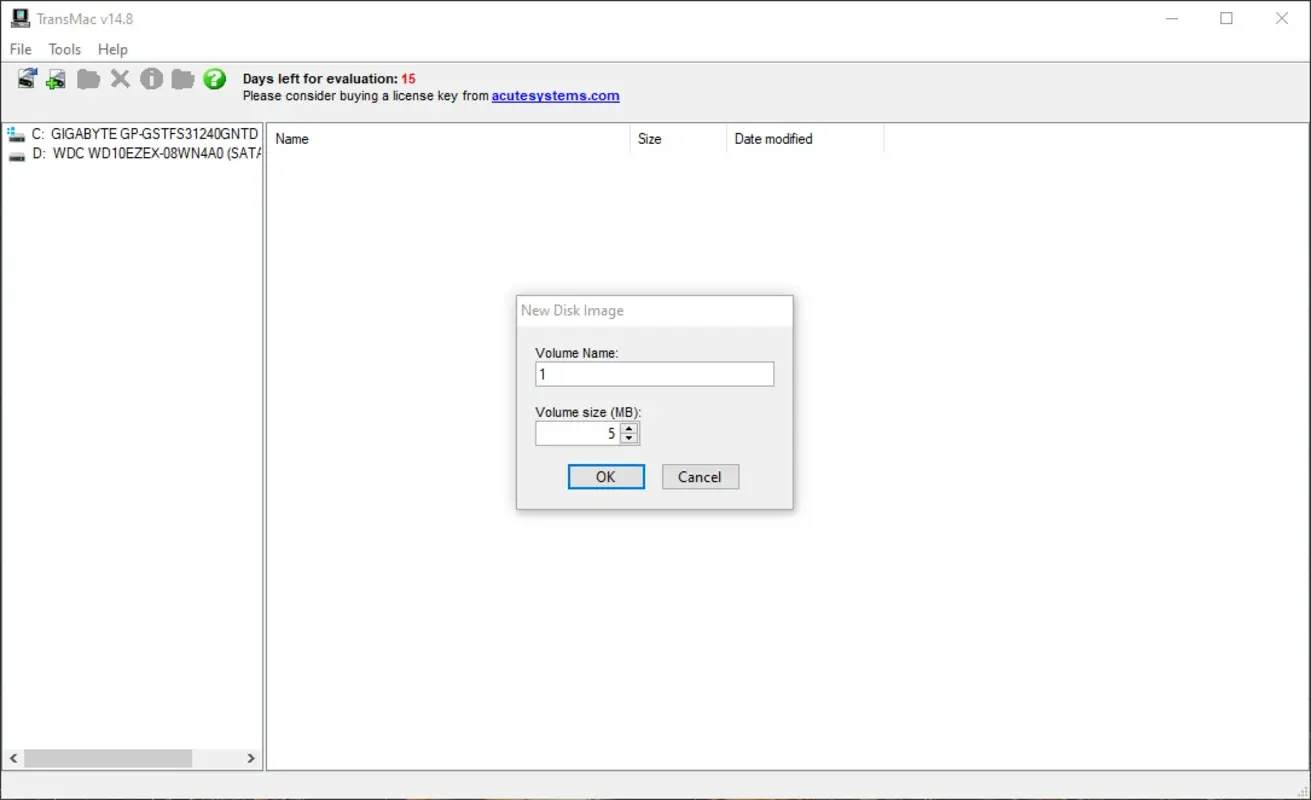Select the open disk image toolbar icon
Image resolution: width=1311 pixels, height=800 pixels.
(27, 79)
